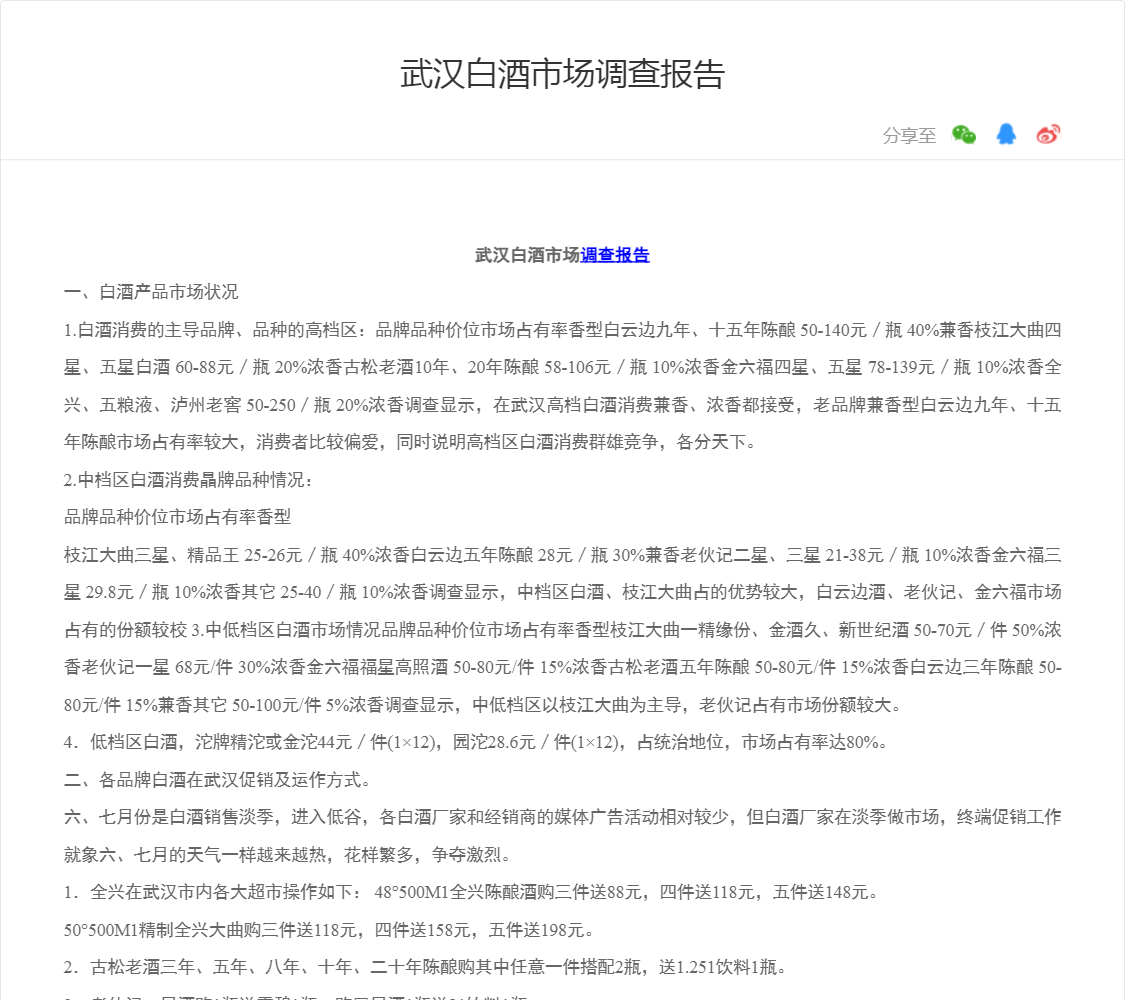This screenshot has height=1000, width=1125.
Task: Share the article to QQ
Action: tap(1006, 134)
